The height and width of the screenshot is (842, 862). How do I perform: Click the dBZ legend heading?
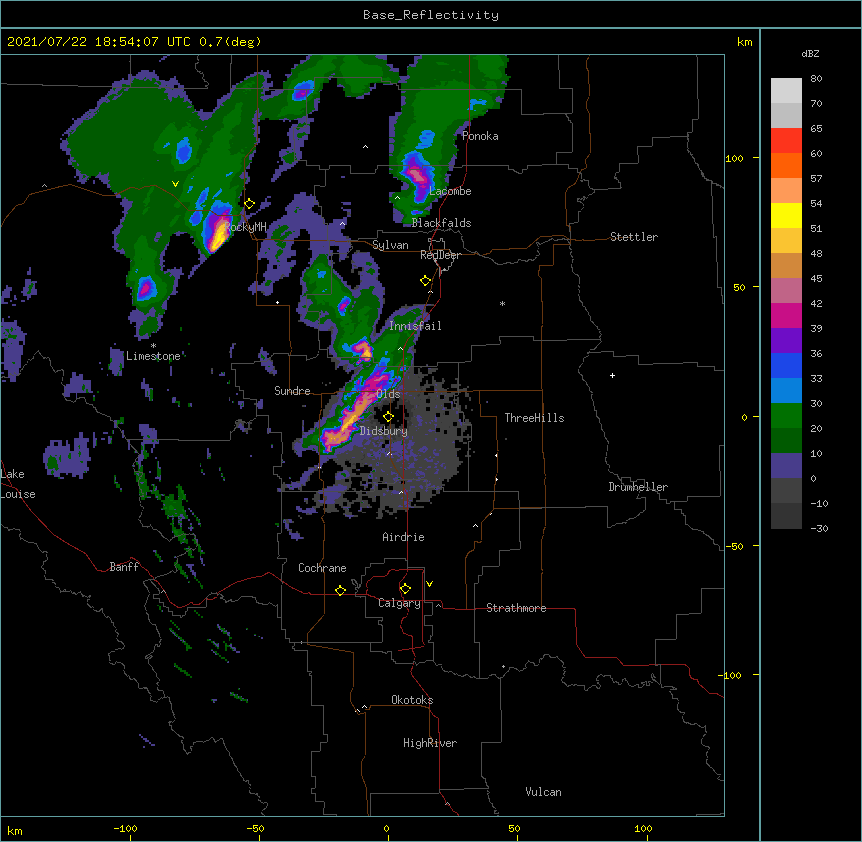point(810,54)
